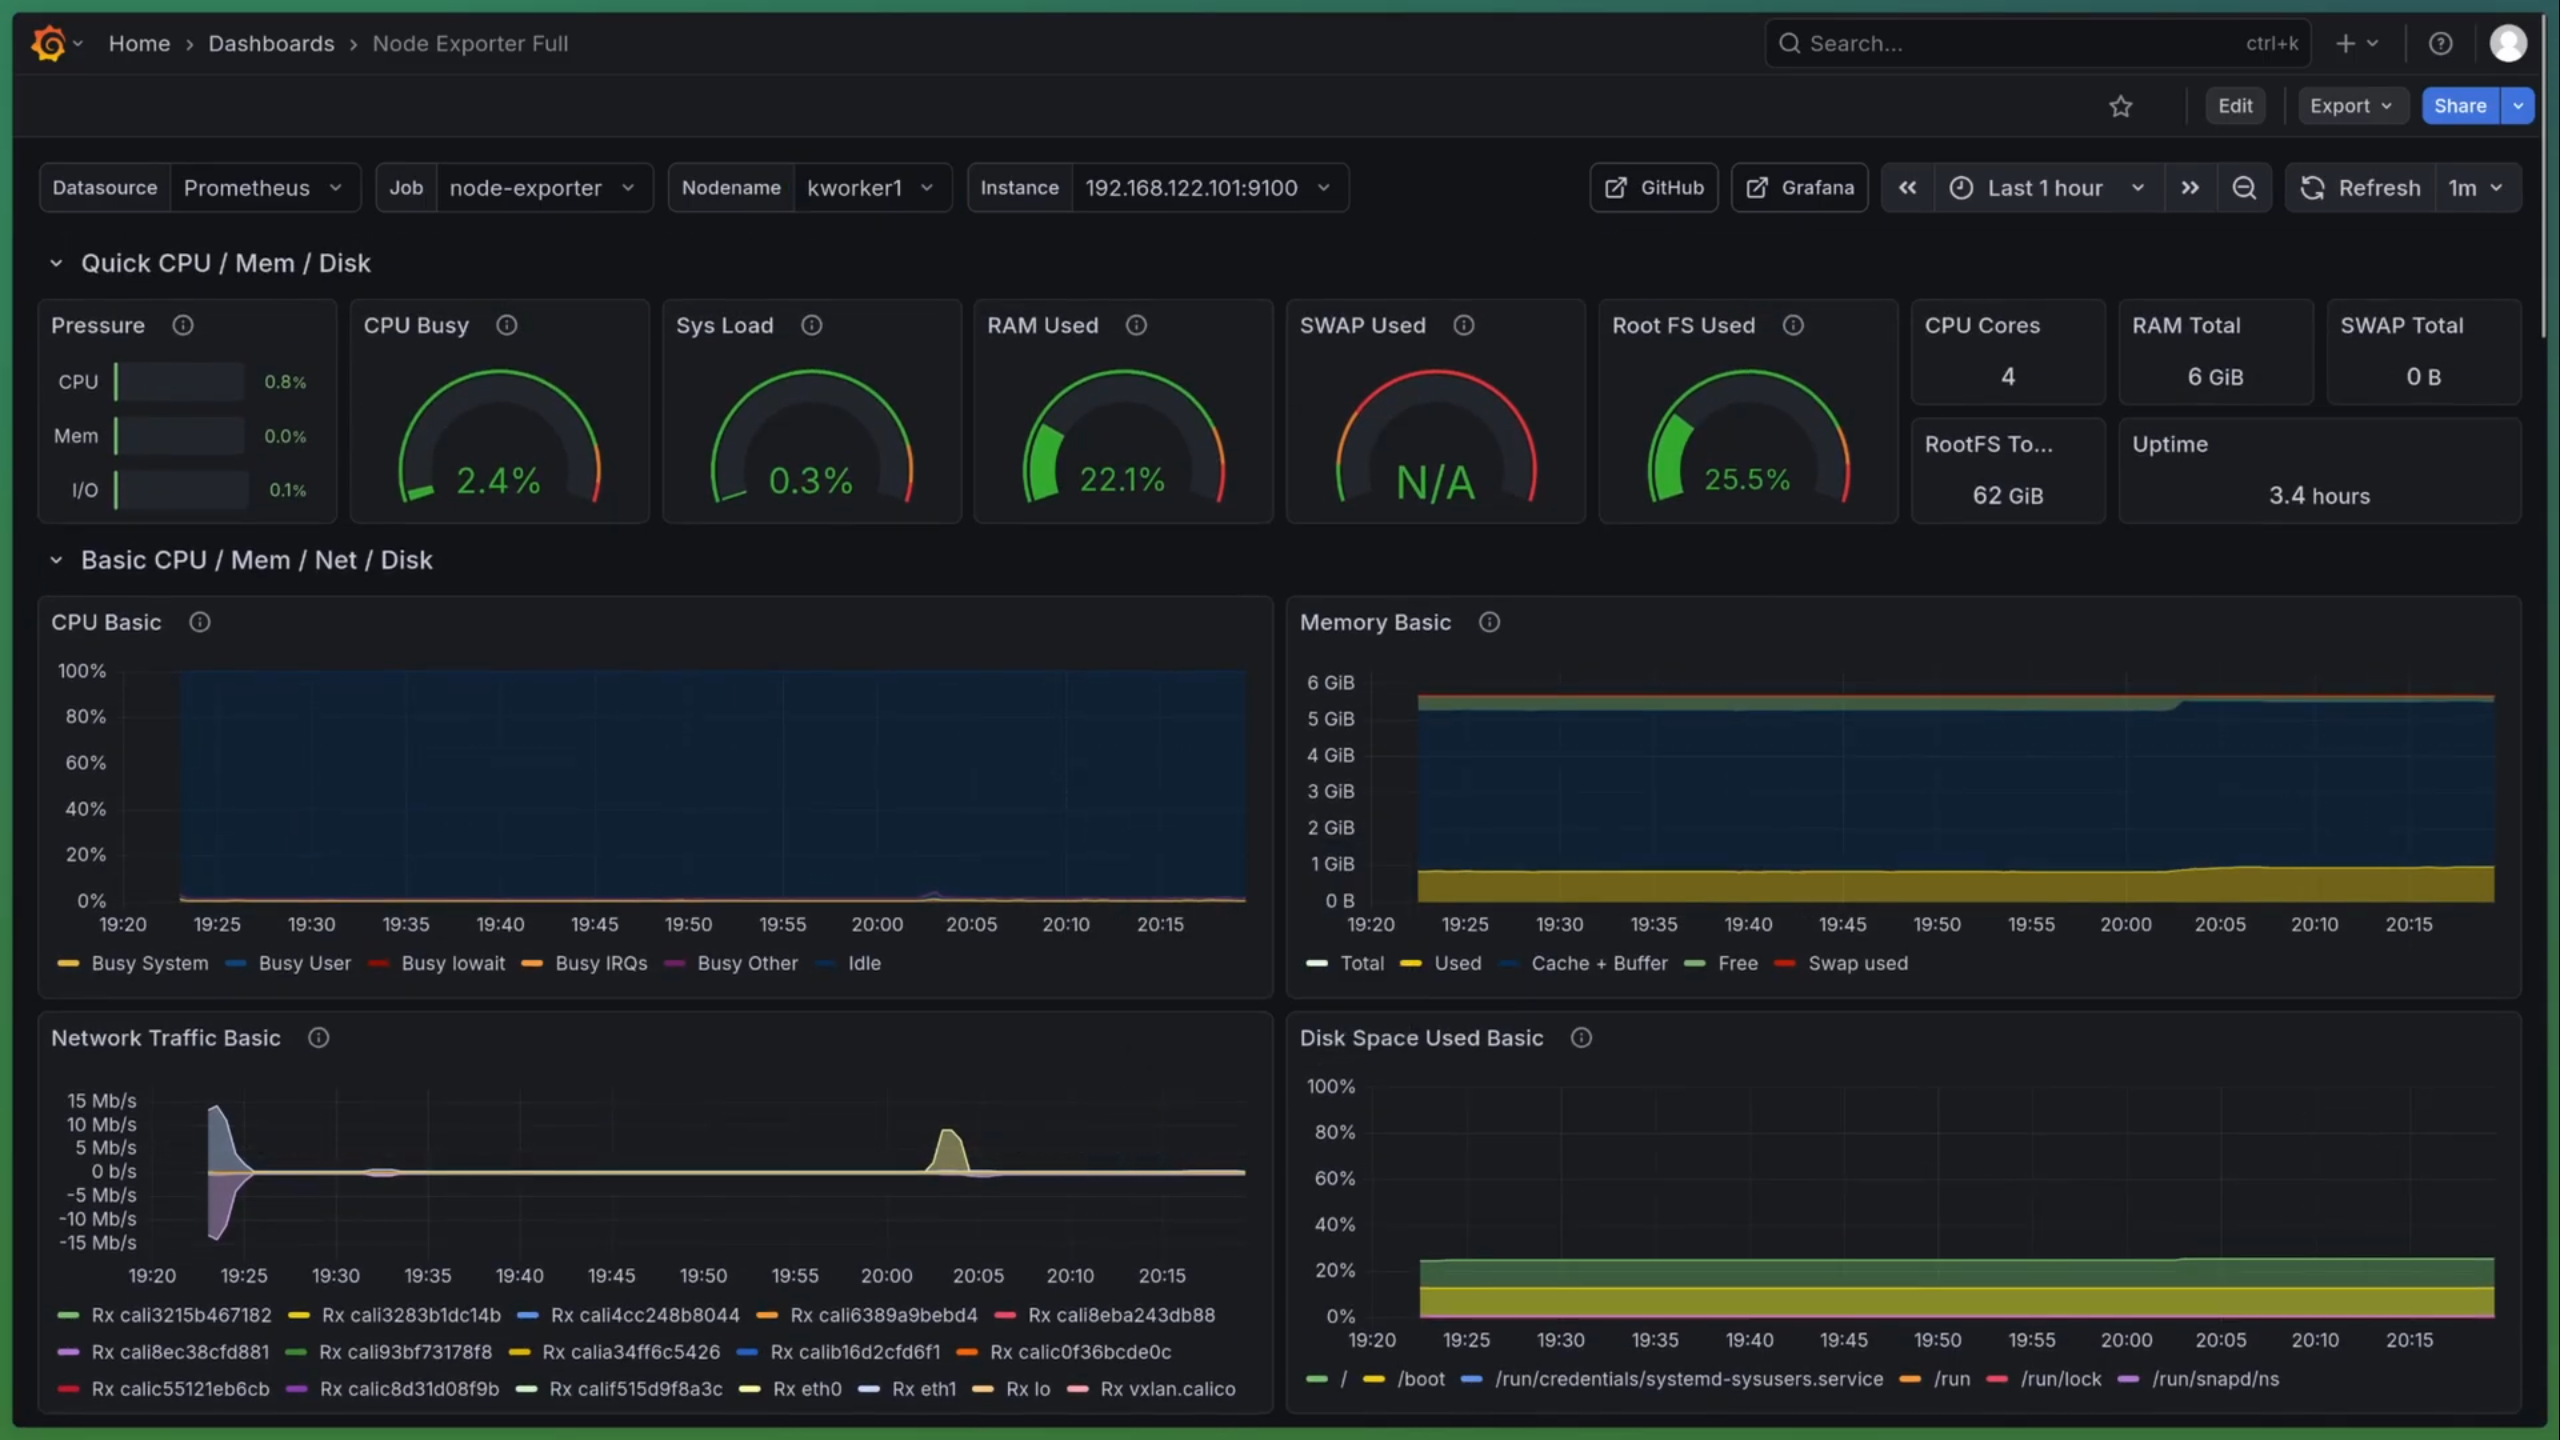The width and height of the screenshot is (2560, 1440).
Task: Shift time range forward with double-right arrows
Action: tap(2190, 188)
